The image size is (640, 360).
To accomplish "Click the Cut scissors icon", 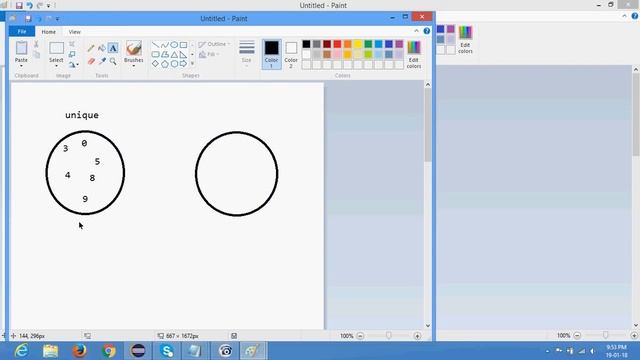I will [36, 44].
